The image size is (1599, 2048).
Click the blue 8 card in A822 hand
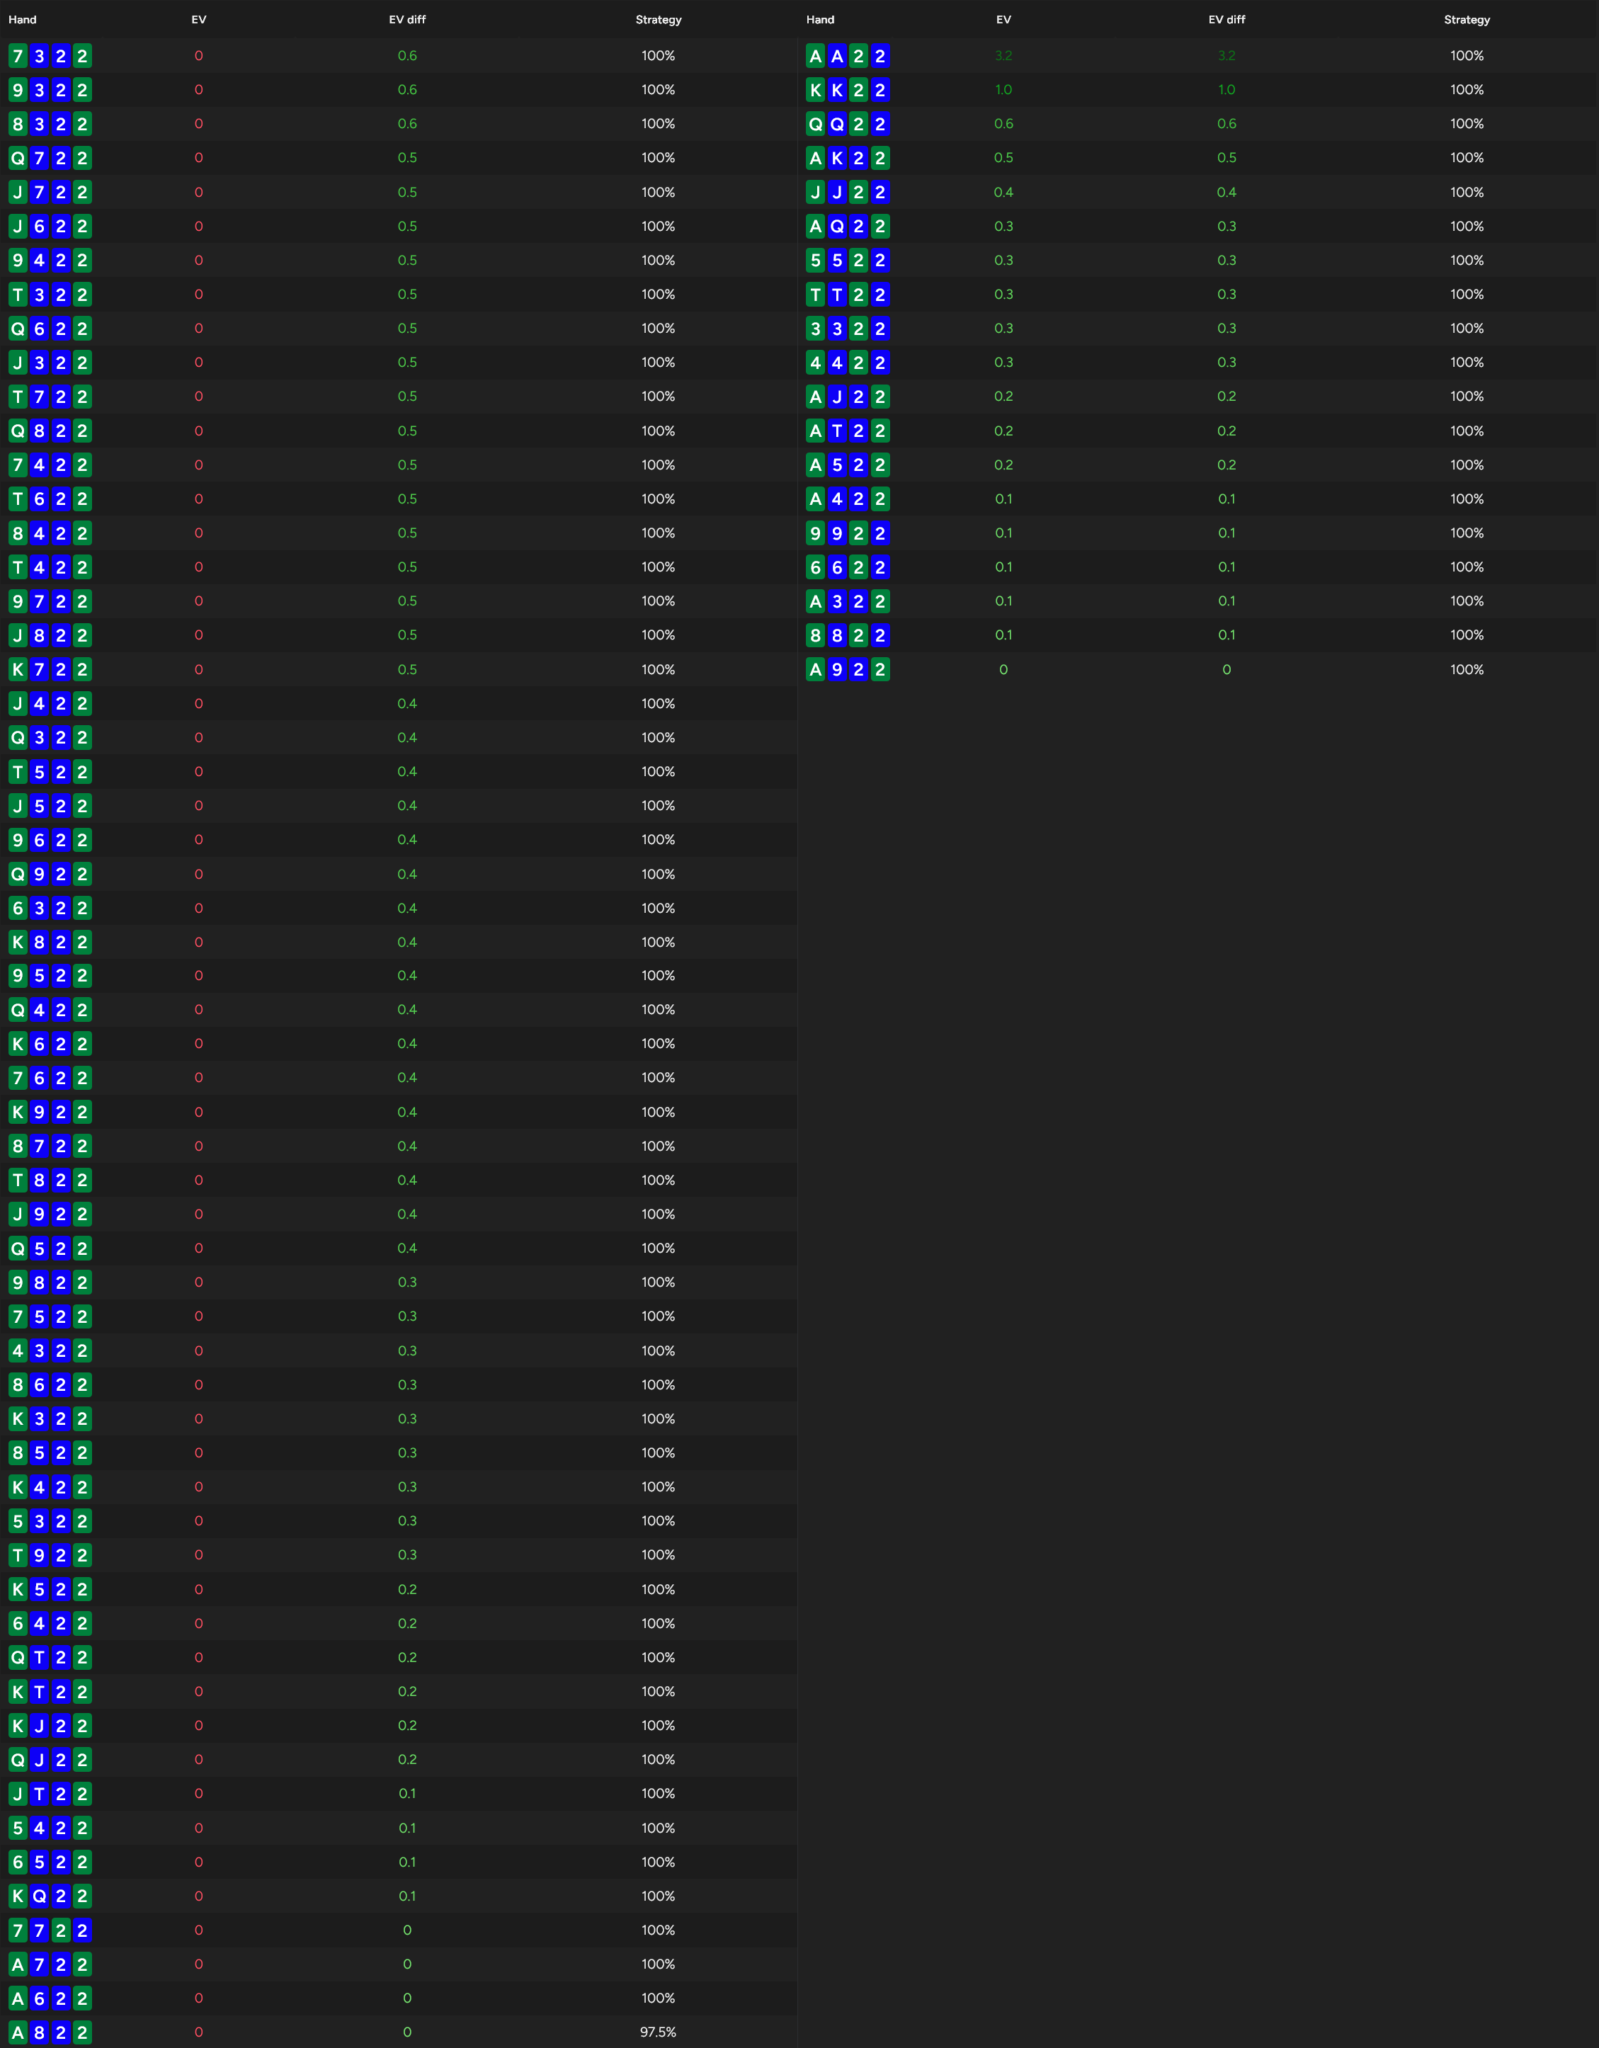coord(39,2032)
